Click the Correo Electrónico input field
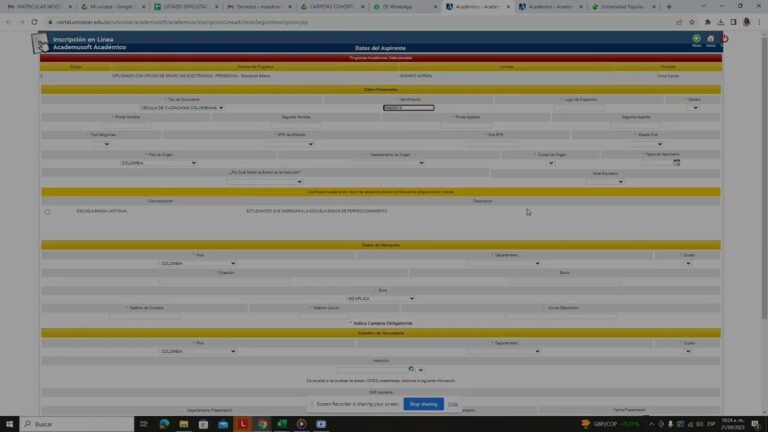The width and height of the screenshot is (768, 432). [561, 316]
